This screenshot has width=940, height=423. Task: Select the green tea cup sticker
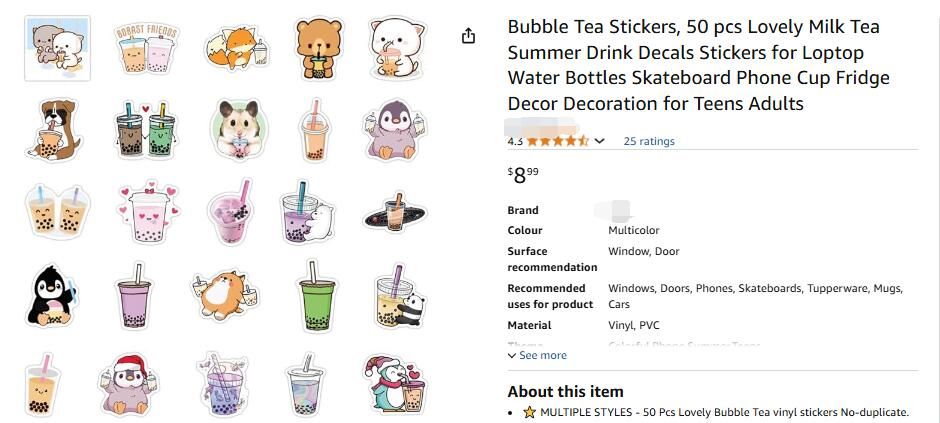coord(318,295)
